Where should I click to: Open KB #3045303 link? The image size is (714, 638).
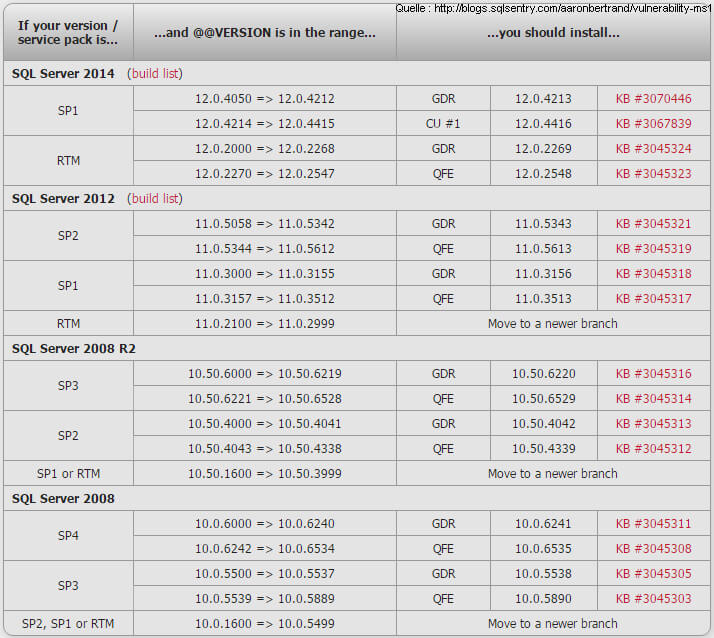[653, 599]
